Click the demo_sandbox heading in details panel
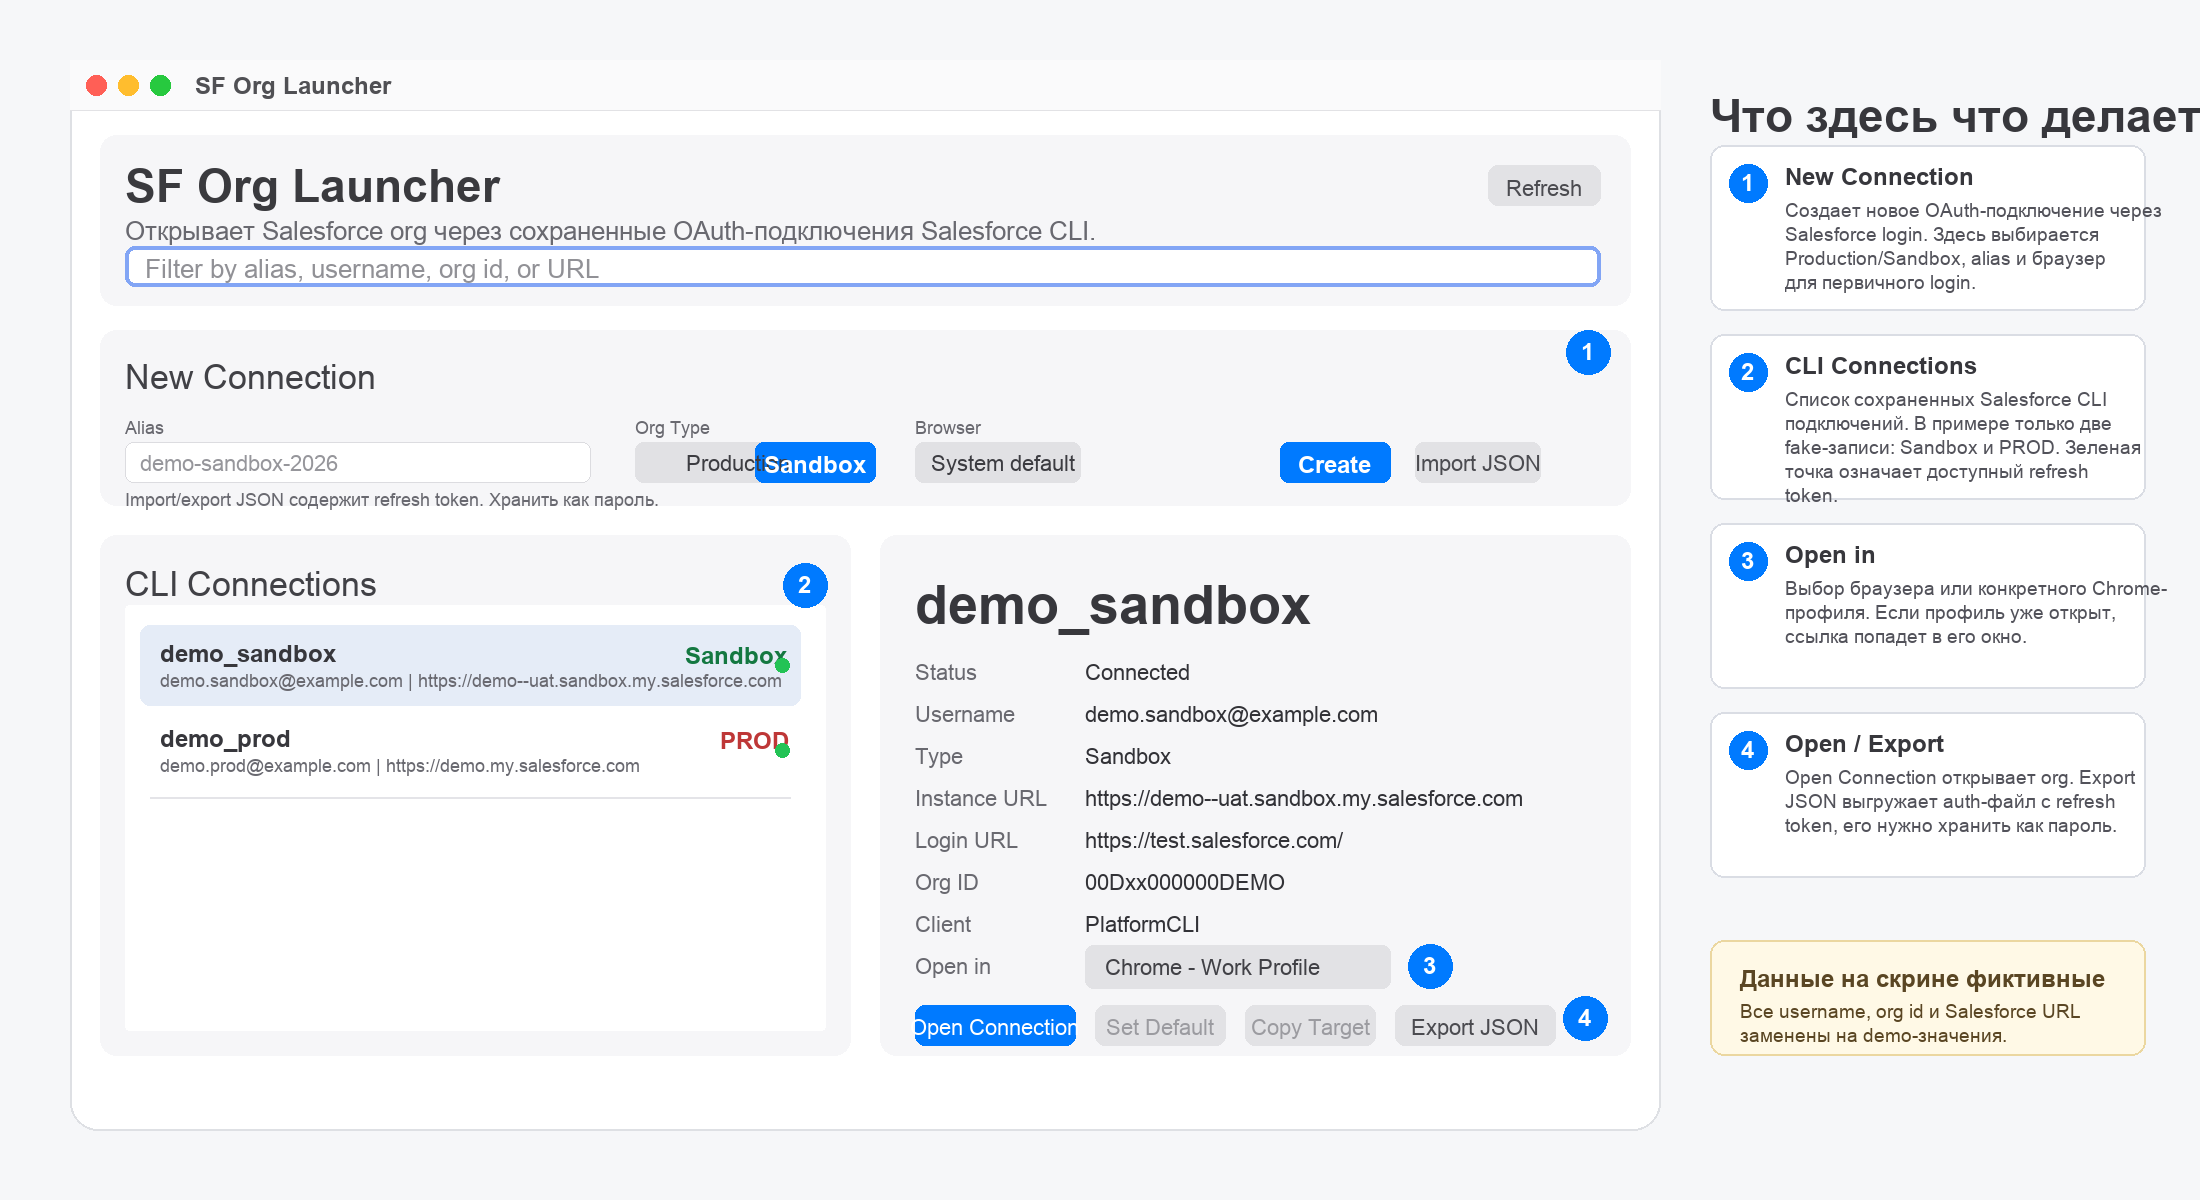The image size is (2200, 1200). coord(1112,605)
